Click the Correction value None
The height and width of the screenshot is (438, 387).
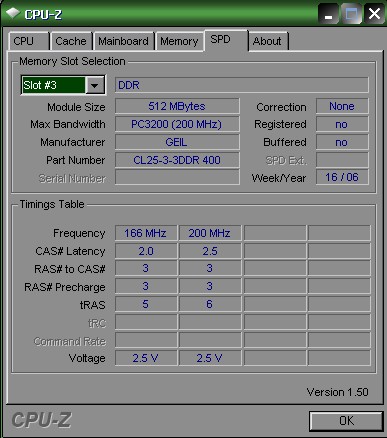coord(342,106)
